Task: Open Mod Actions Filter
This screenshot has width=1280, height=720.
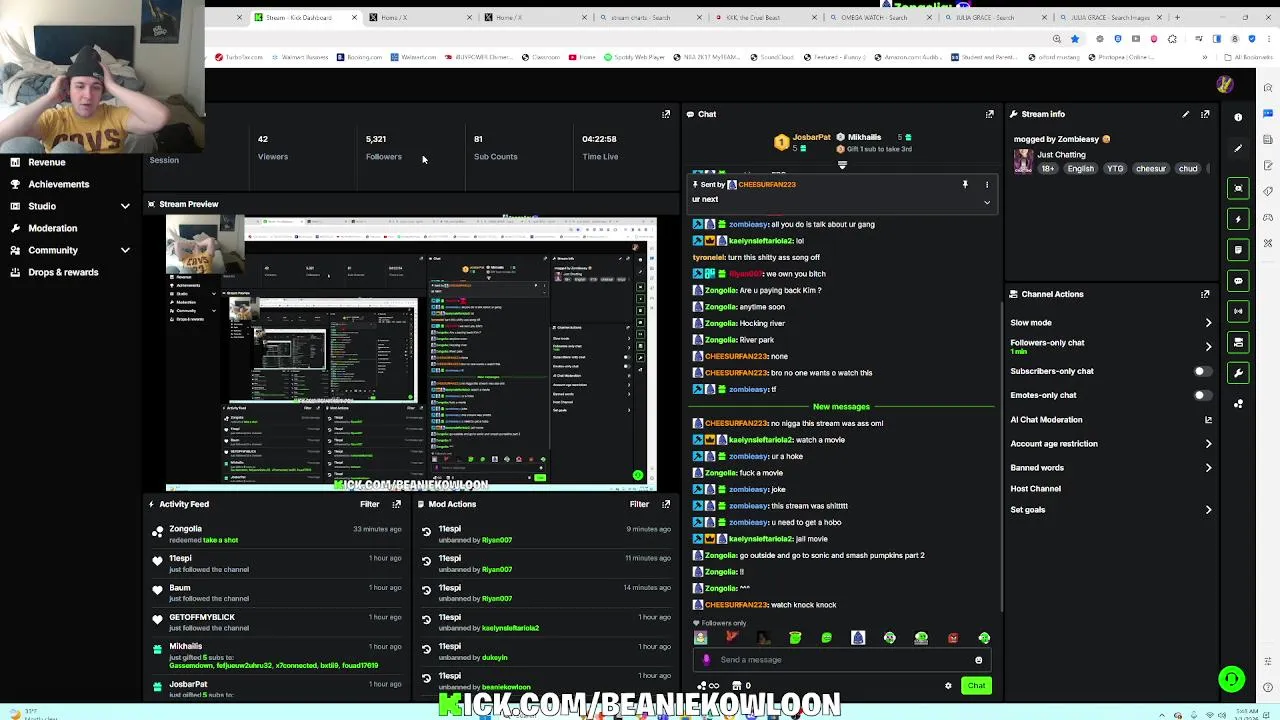Action: [638, 504]
